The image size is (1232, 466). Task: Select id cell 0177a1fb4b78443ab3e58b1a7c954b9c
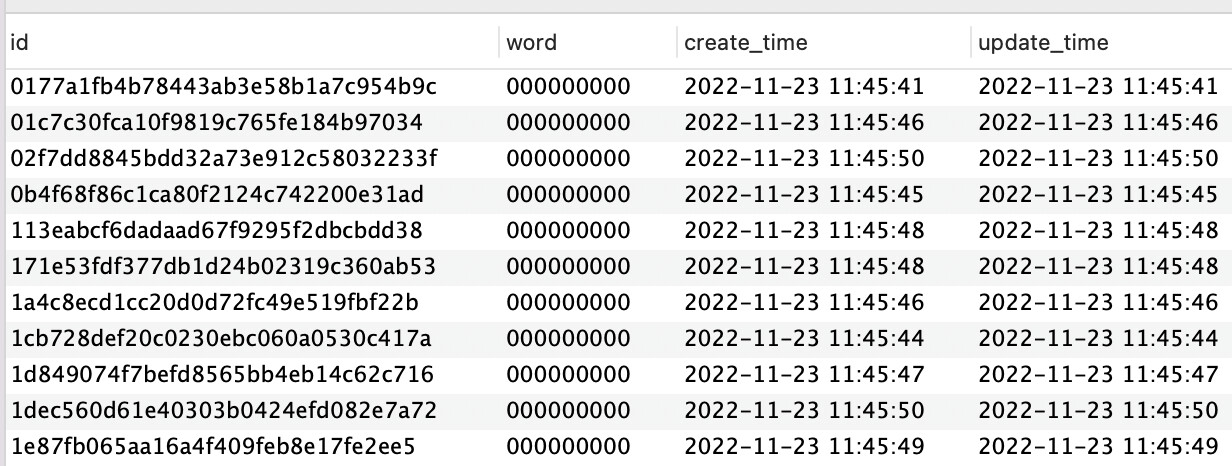[x=224, y=87]
